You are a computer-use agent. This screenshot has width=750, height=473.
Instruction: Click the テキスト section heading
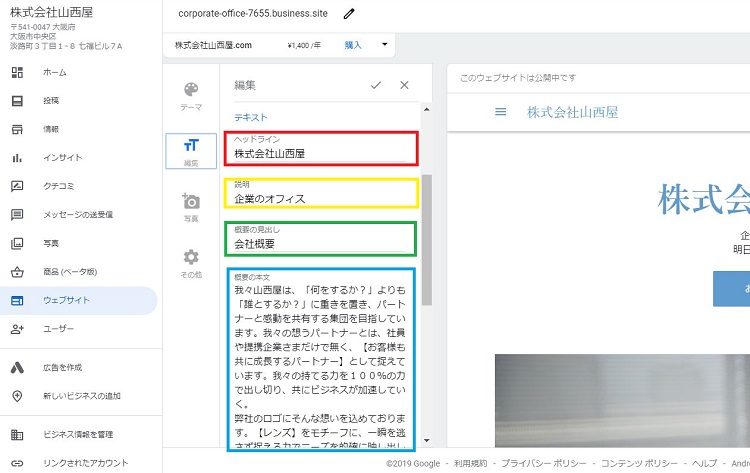point(251,117)
